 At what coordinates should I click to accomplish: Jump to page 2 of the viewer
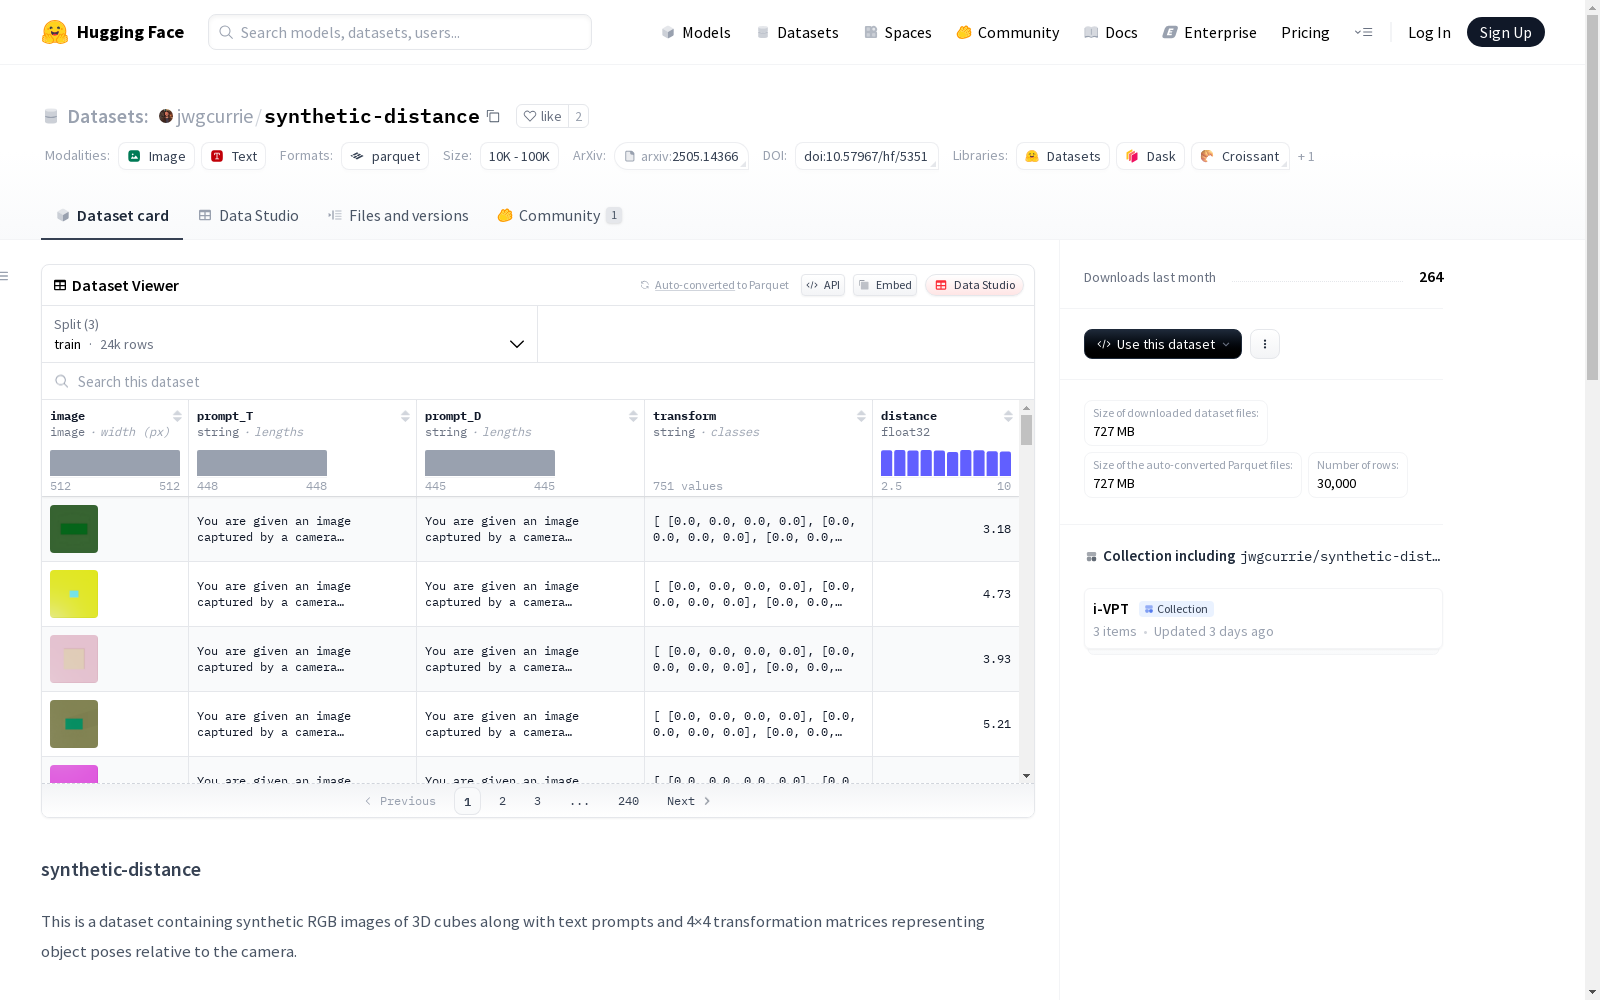[x=502, y=801]
